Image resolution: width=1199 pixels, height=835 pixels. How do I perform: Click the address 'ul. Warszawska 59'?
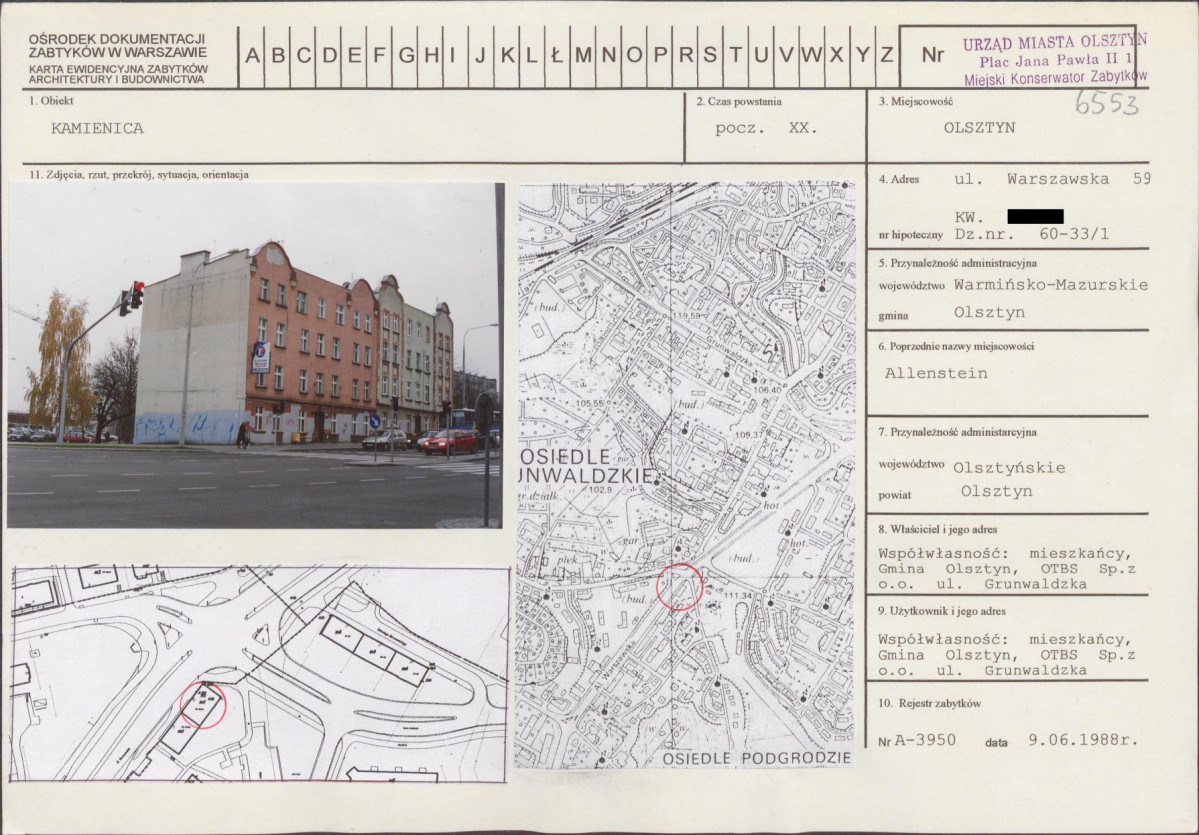[x=1052, y=179]
